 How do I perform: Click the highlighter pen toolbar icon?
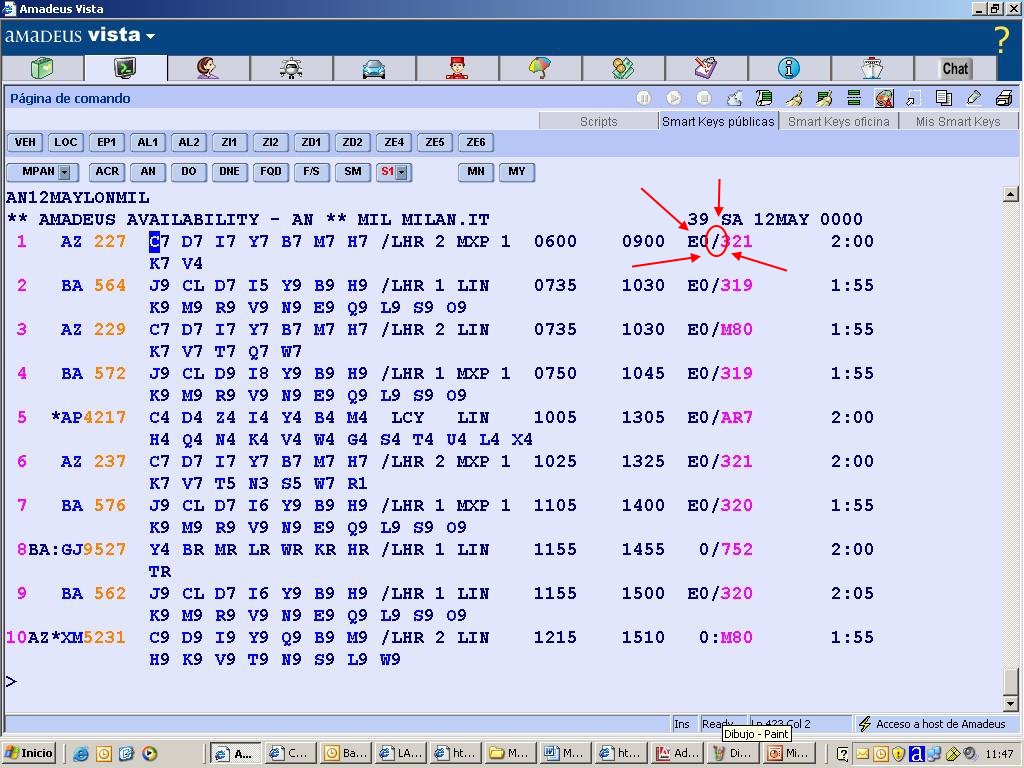[x=974, y=98]
